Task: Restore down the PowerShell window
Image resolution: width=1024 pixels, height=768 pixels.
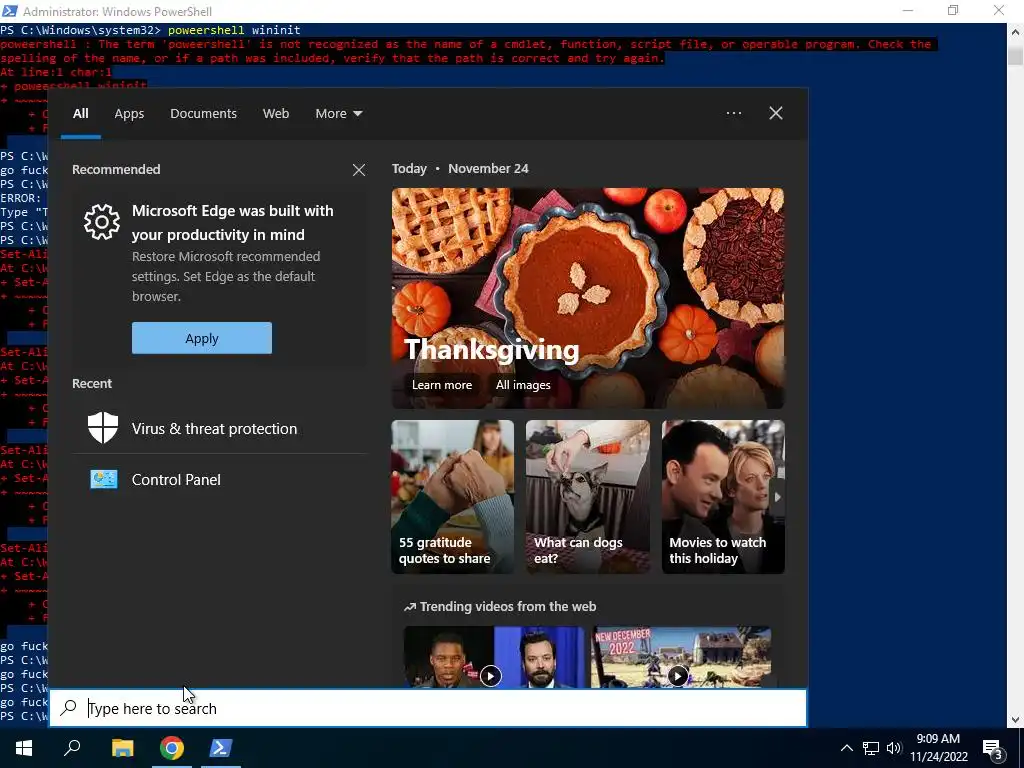Action: (x=953, y=11)
